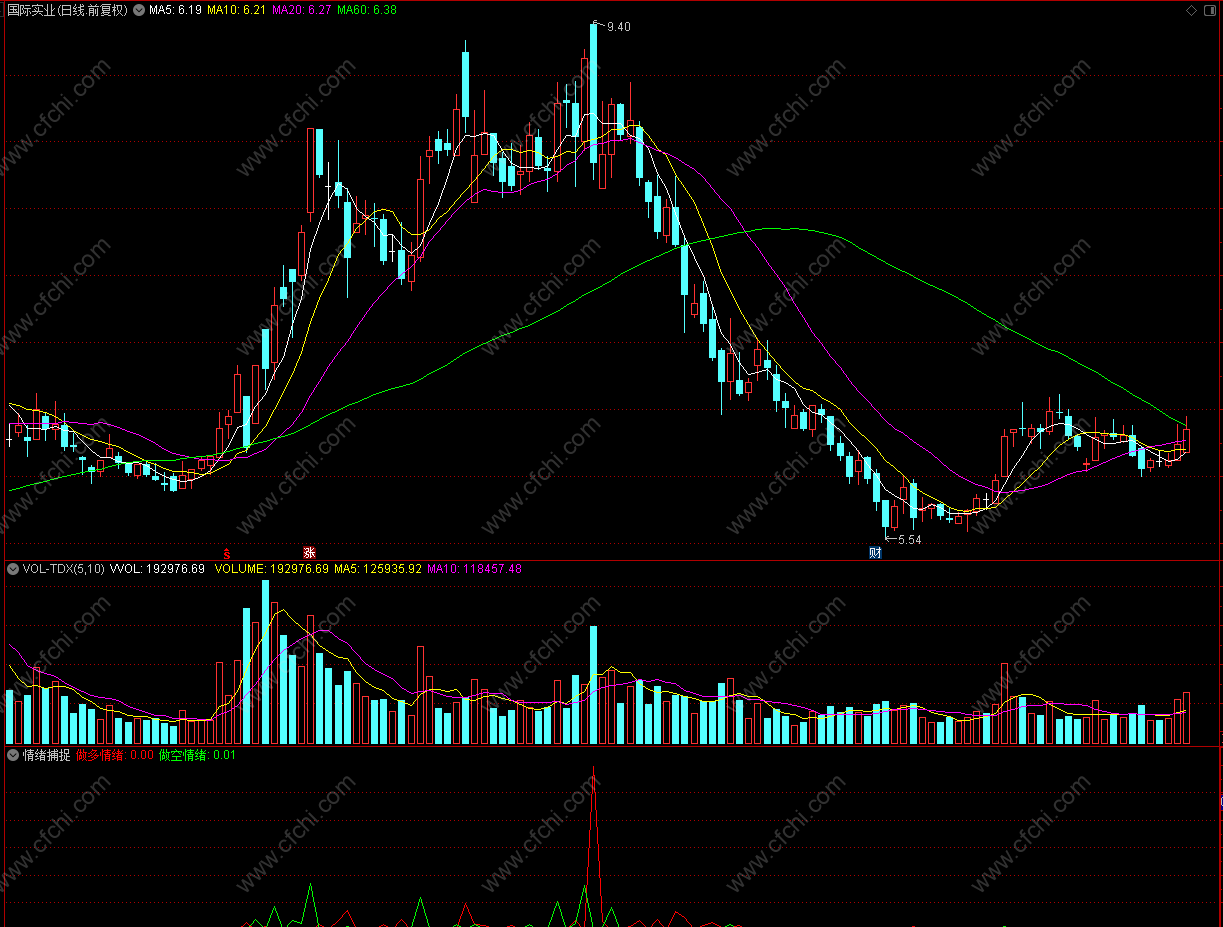Select volume MA5: 125935.92 label

[x=378, y=569]
